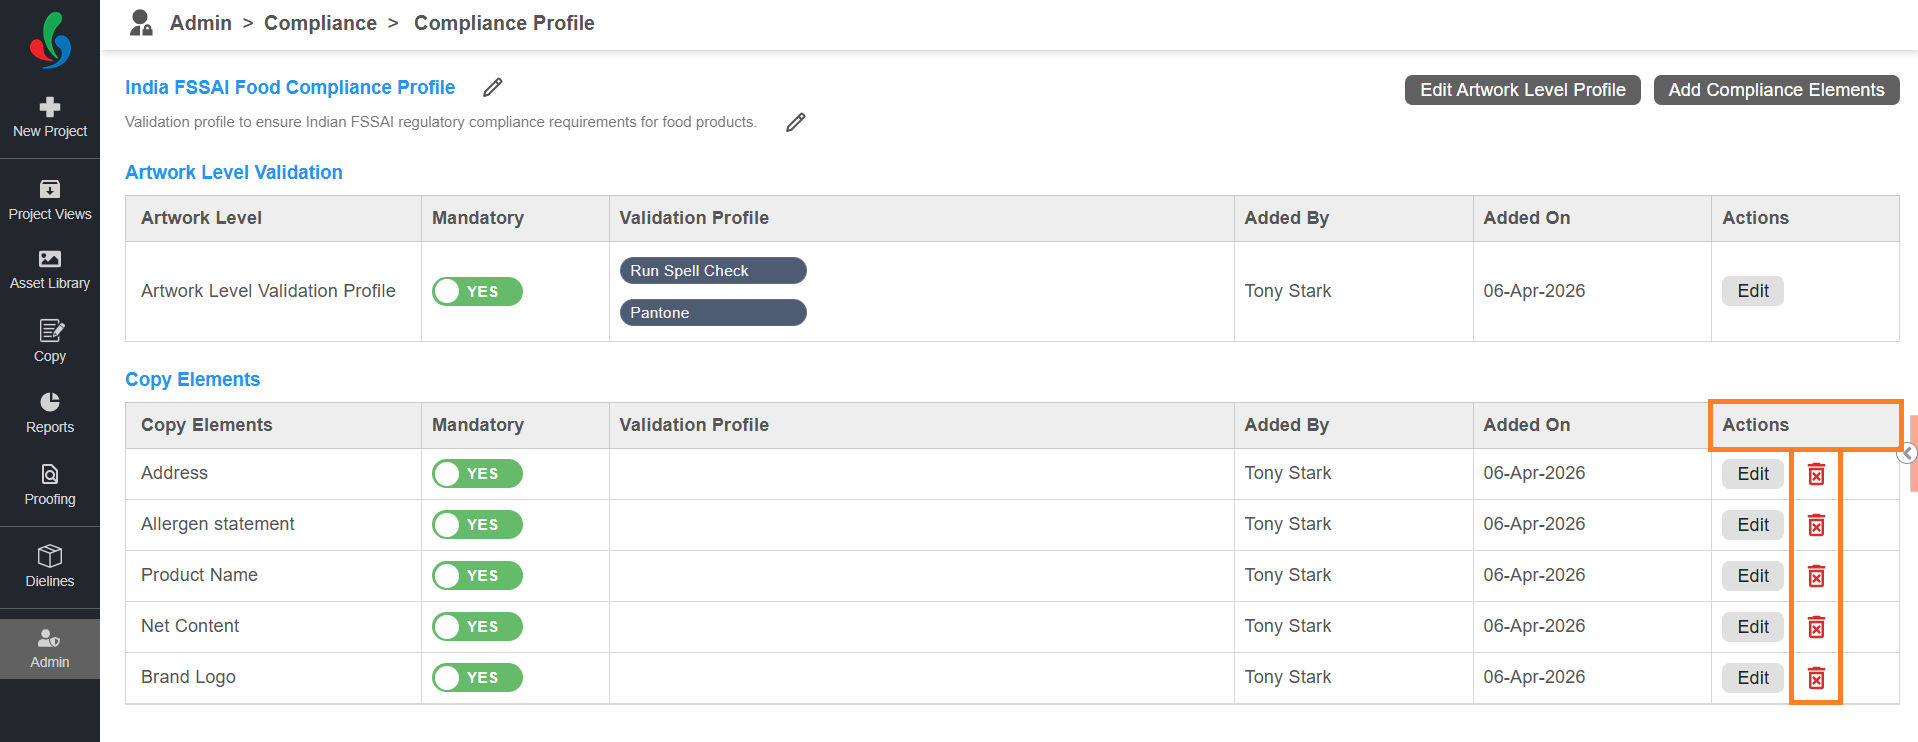This screenshot has height=742, width=1918.
Task: Open Reports from the sidebar menu
Action: pyautogui.click(x=50, y=413)
